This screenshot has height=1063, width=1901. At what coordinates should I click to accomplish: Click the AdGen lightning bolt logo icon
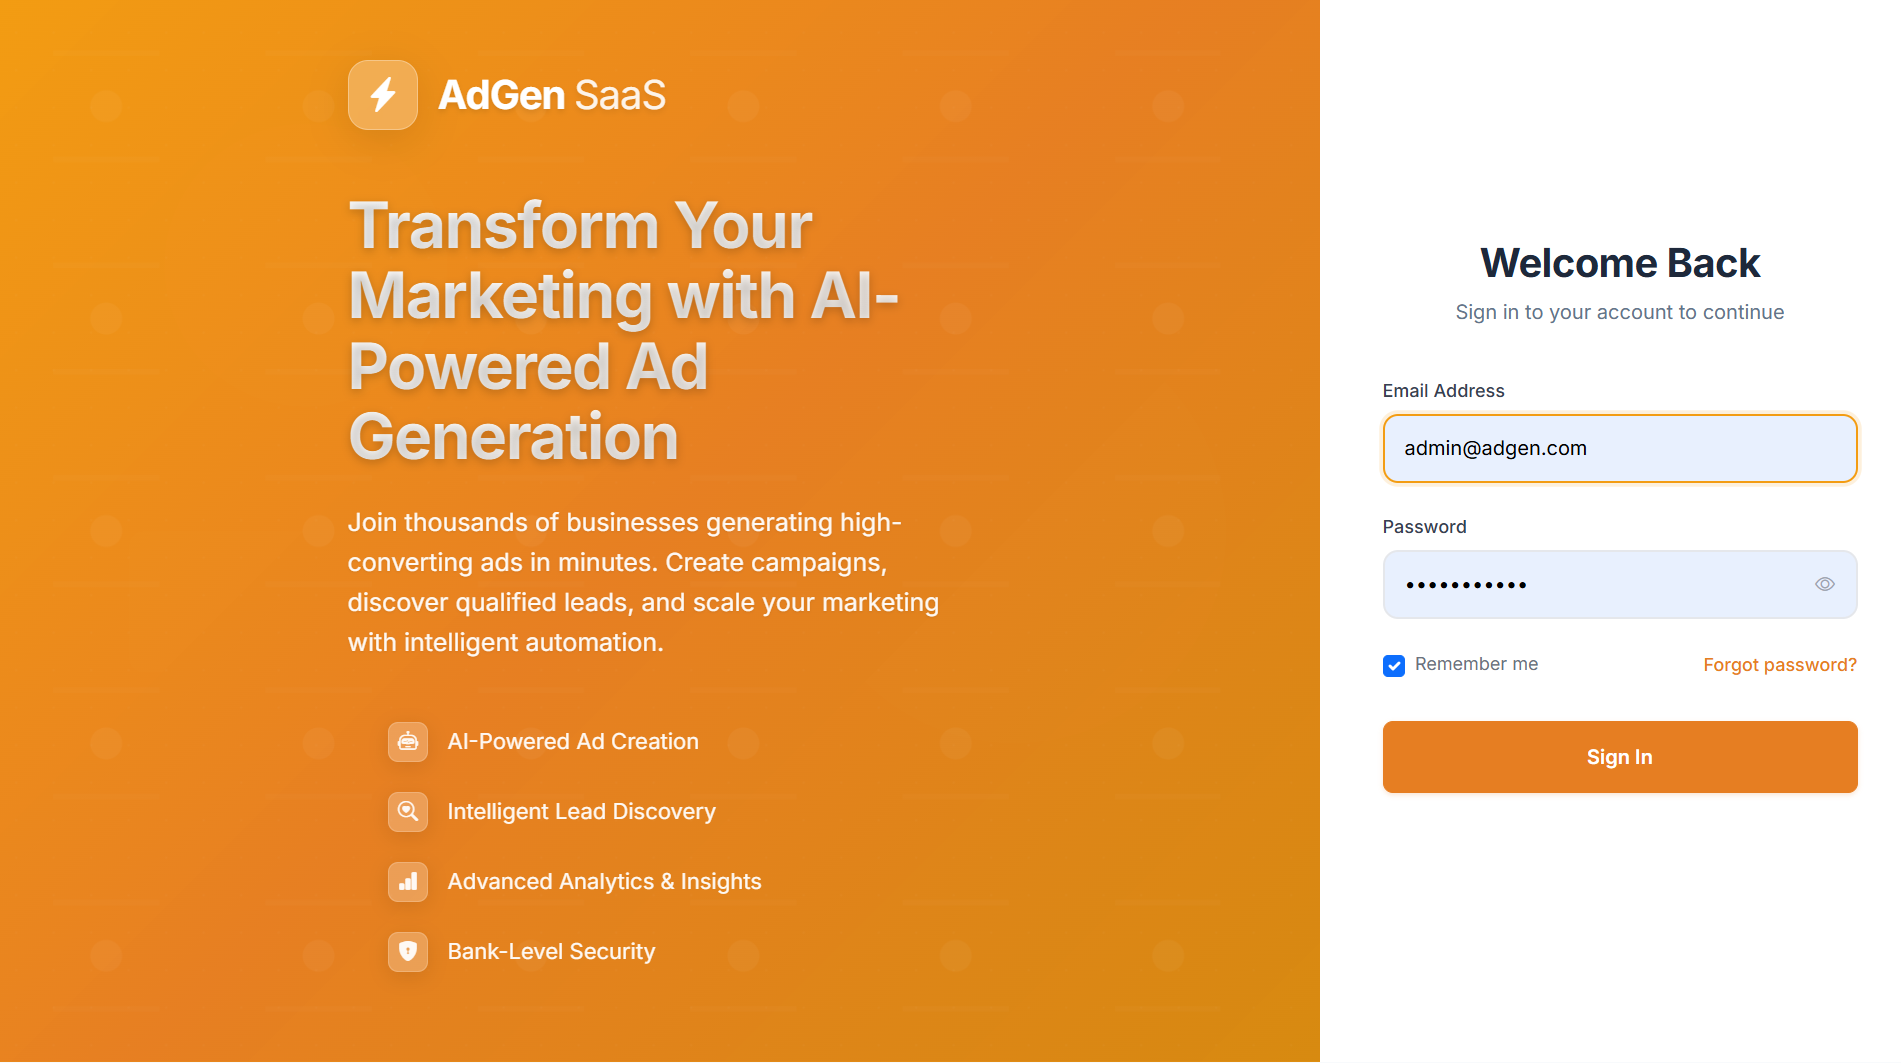[383, 95]
